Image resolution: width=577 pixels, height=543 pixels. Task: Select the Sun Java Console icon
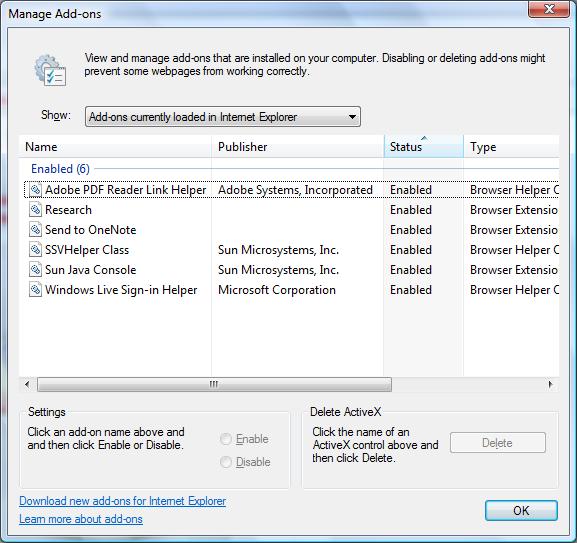(x=35, y=270)
